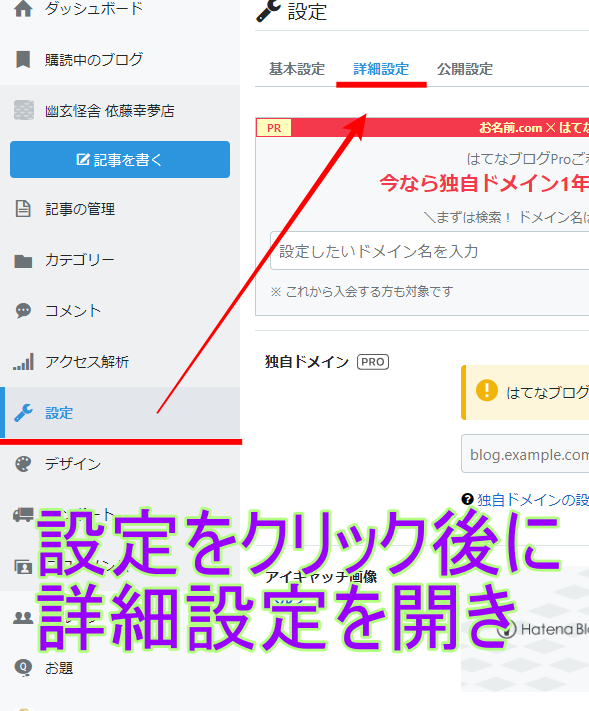
Task: Click the Hatena Blog eyecatch preview image
Action: (525, 629)
